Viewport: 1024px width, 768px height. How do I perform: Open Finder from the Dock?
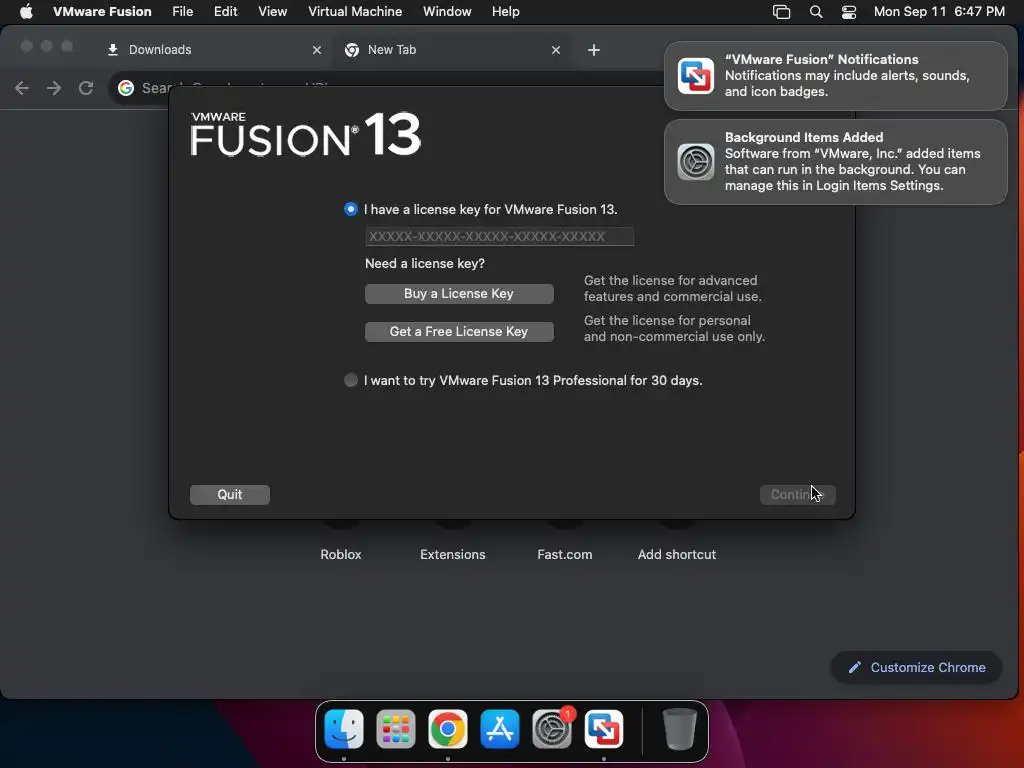click(344, 729)
